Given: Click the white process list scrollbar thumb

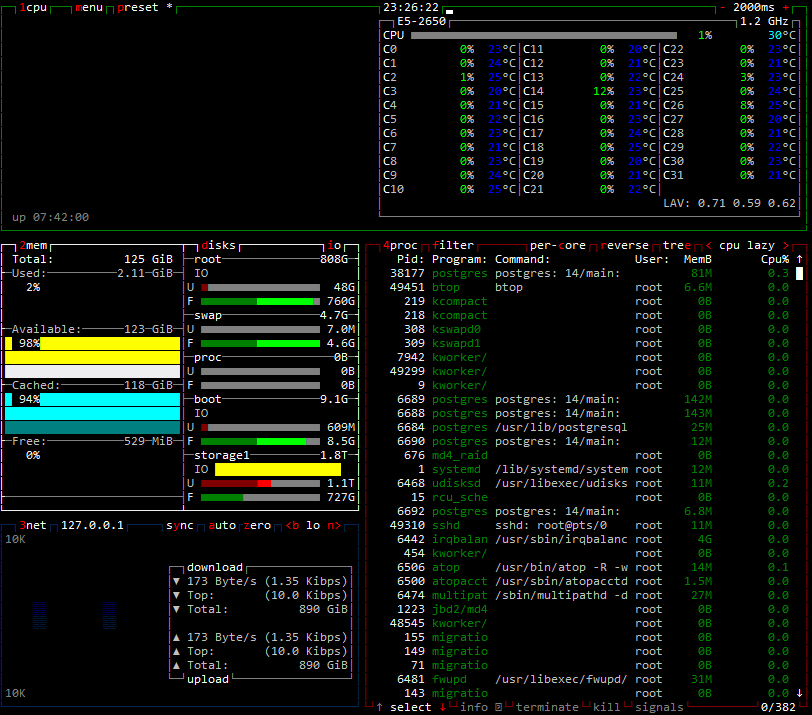Looking at the screenshot, I should (800, 273).
